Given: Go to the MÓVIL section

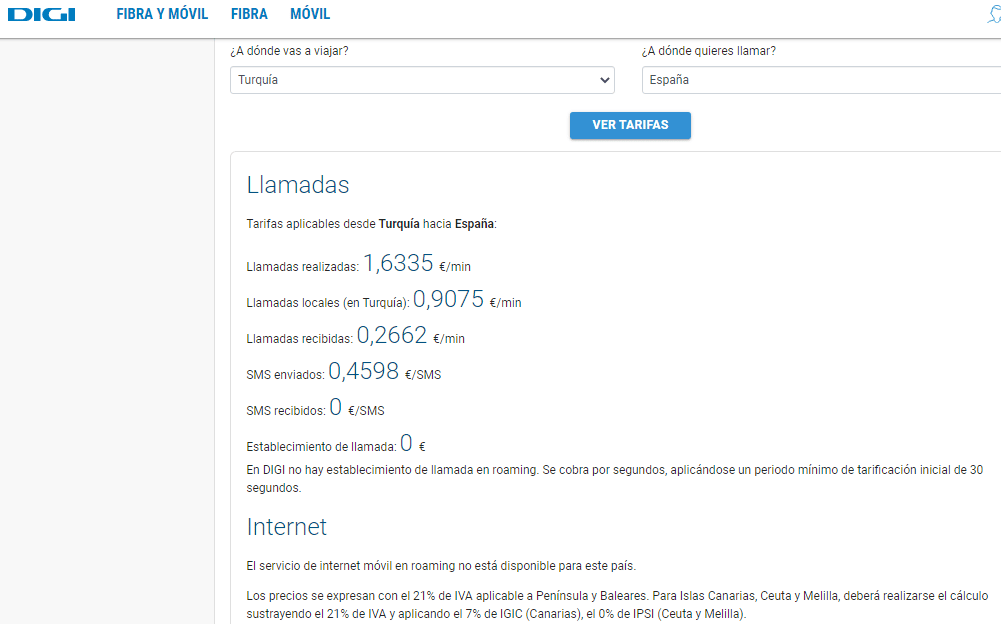Looking at the screenshot, I should 310,14.
